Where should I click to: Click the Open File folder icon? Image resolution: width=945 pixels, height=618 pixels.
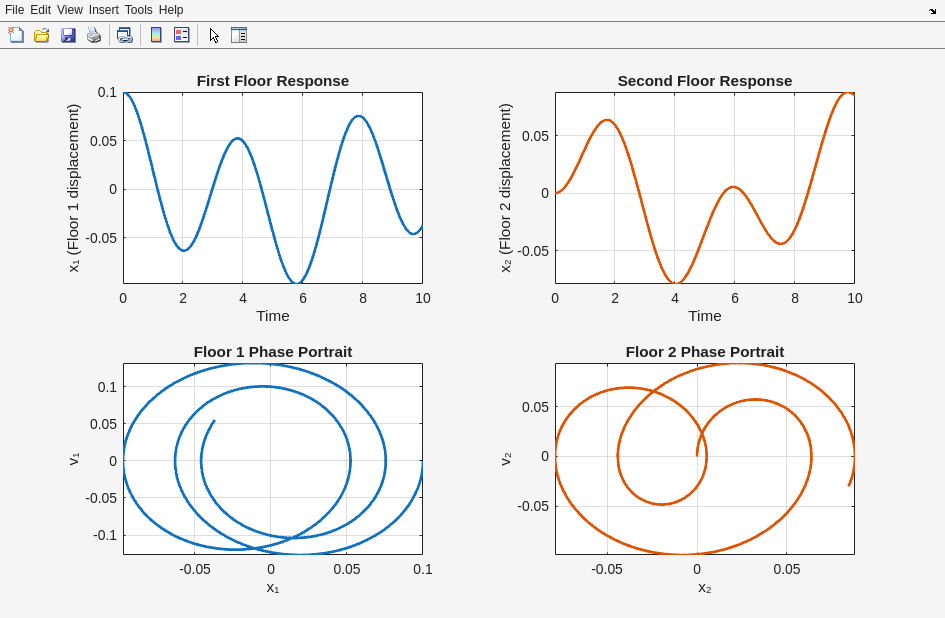coord(42,35)
